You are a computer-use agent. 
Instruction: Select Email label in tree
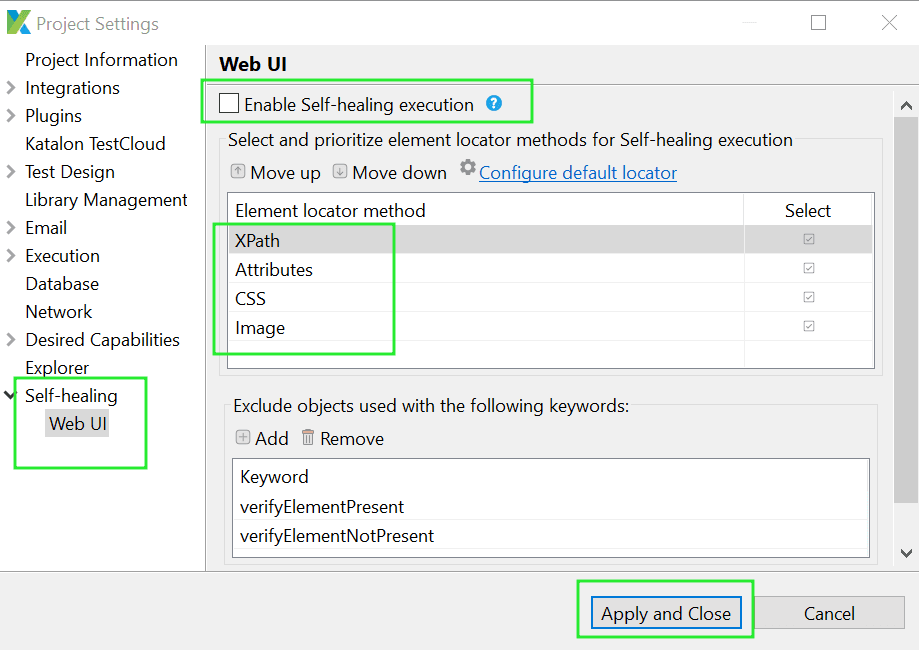[x=46, y=227]
